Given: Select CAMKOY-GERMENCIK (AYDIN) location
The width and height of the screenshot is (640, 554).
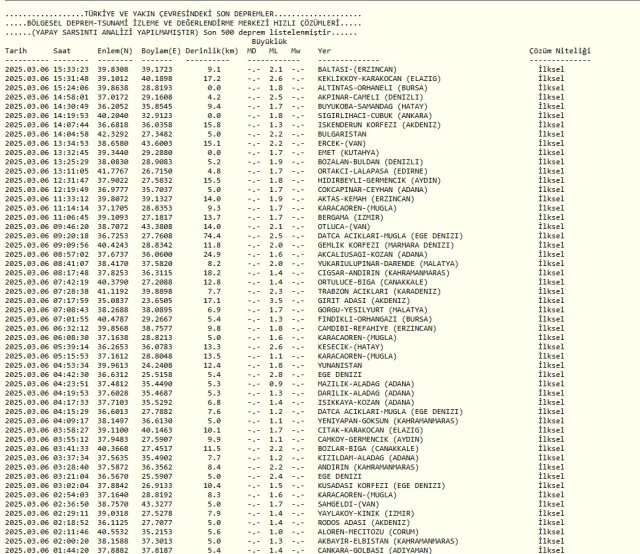Looking at the screenshot, I should point(370,440).
